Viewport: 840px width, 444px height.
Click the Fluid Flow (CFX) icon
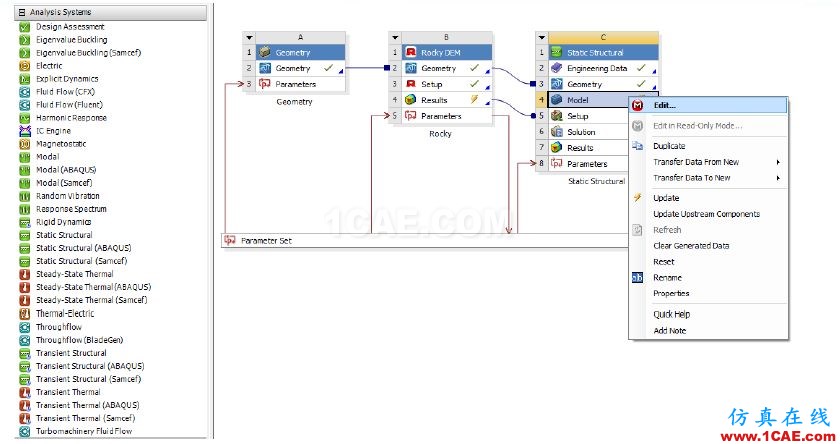(x=24, y=92)
